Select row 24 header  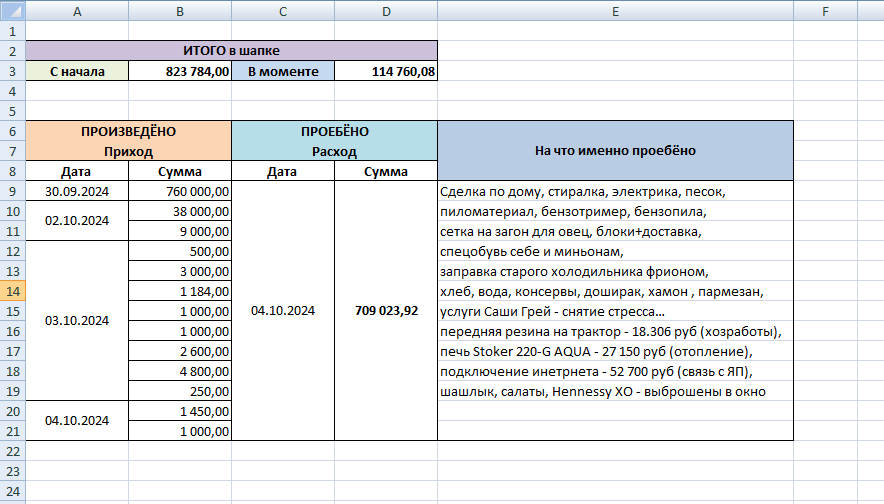pos(12,492)
